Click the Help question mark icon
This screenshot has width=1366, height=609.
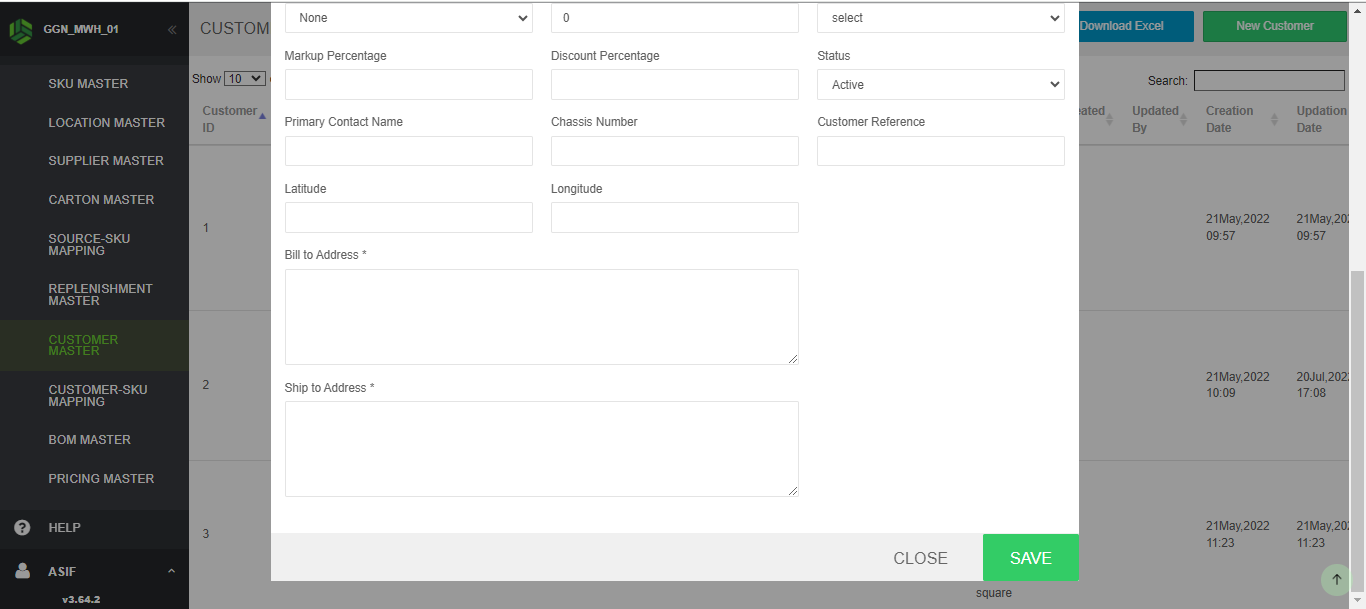tap(22, 528)
